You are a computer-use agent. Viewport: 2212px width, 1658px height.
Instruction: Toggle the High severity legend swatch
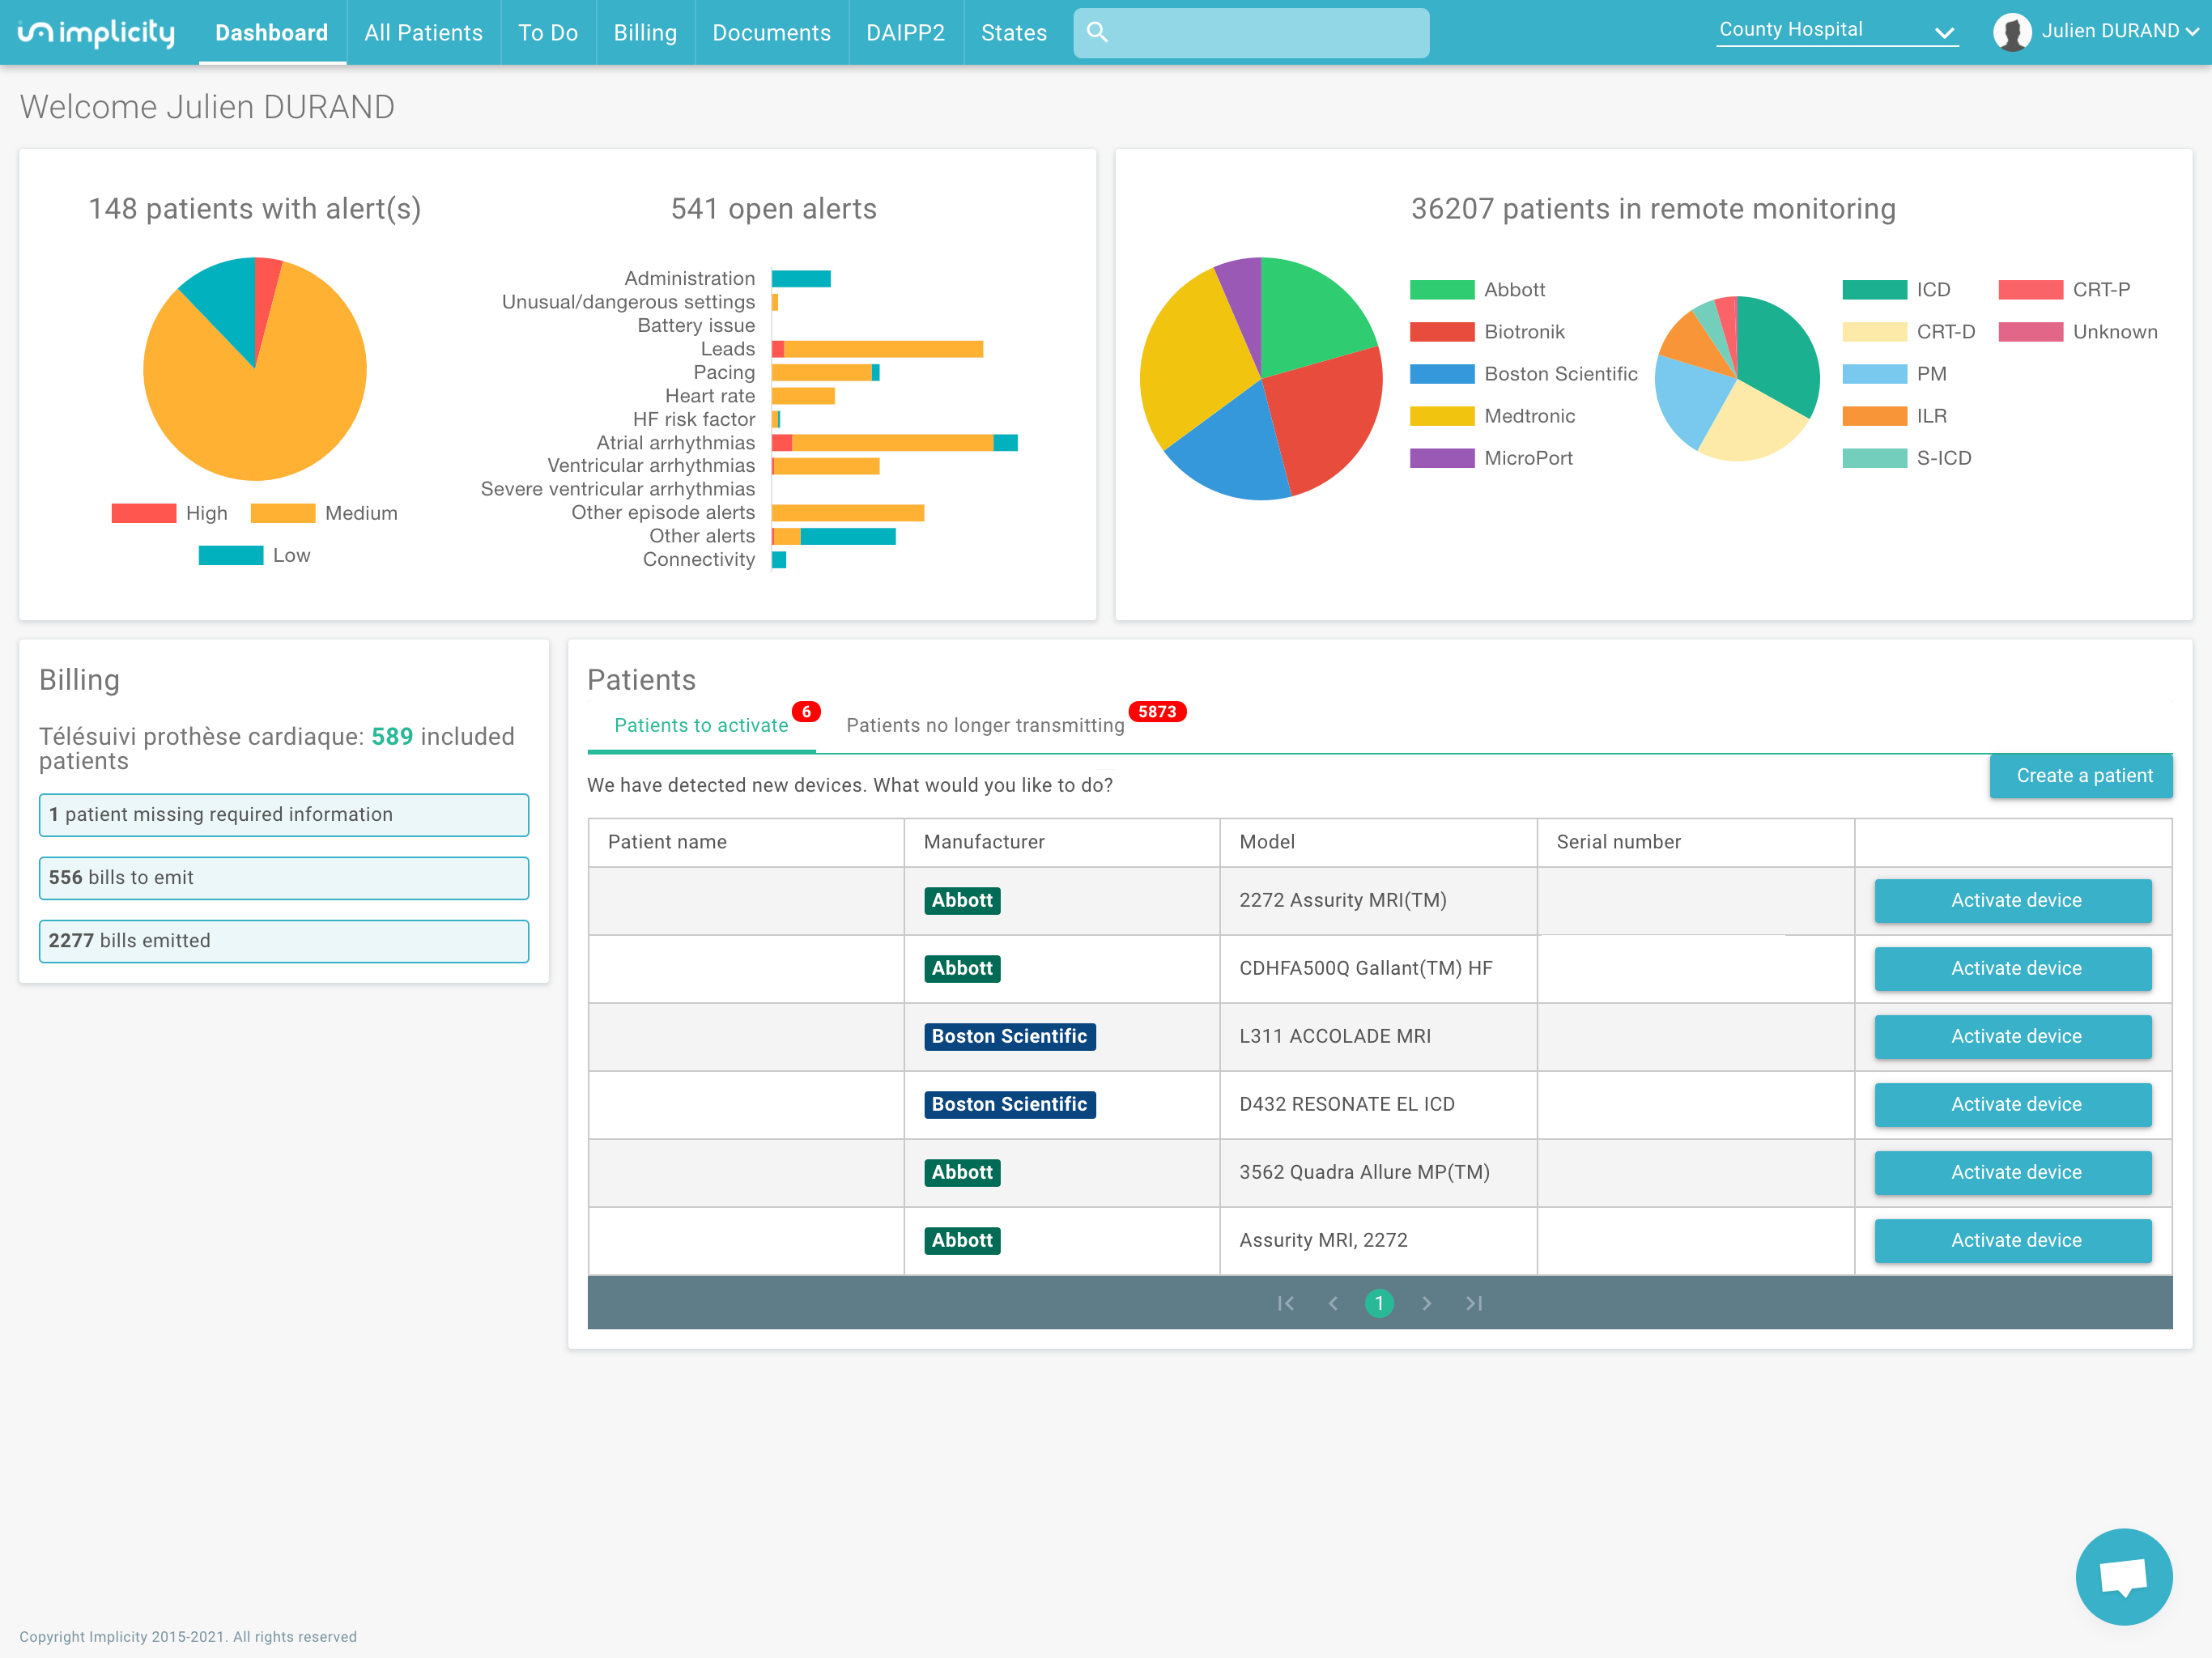[144, 513]
